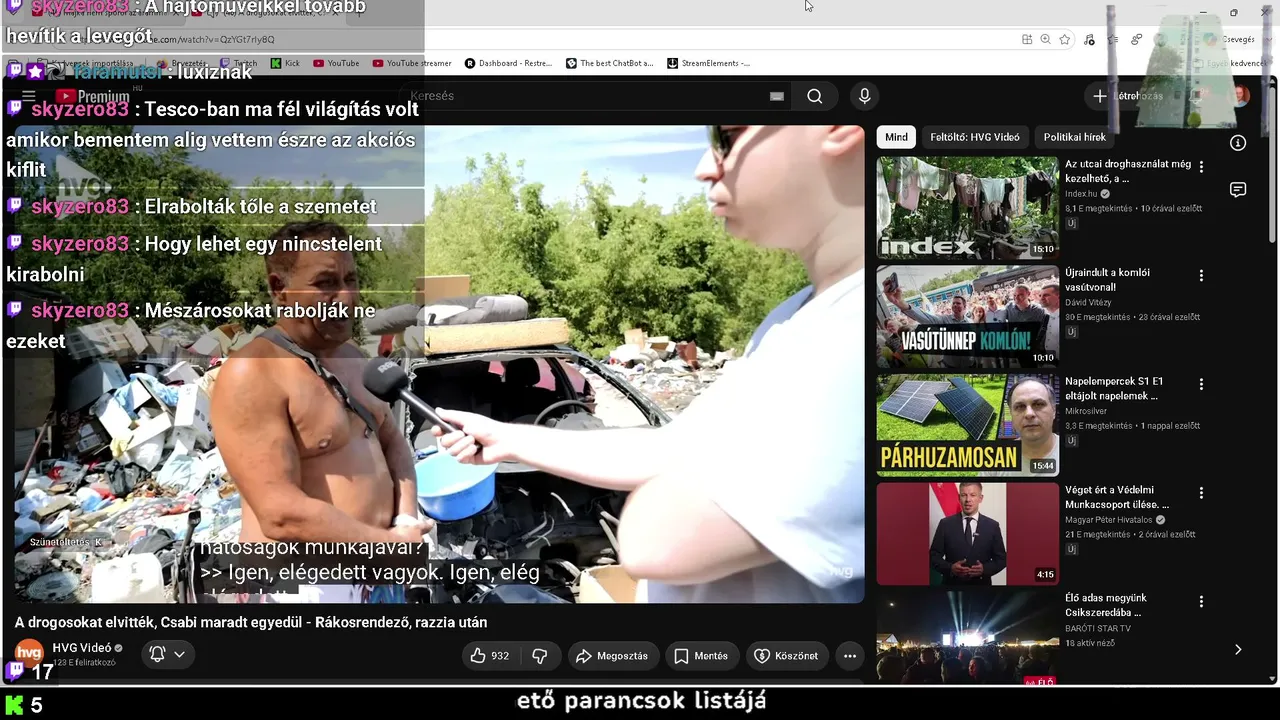Bookmark this page with the star icon
Image resolution: width=1280 pixels, height=720 pixels.
(x=1065, y=39)
